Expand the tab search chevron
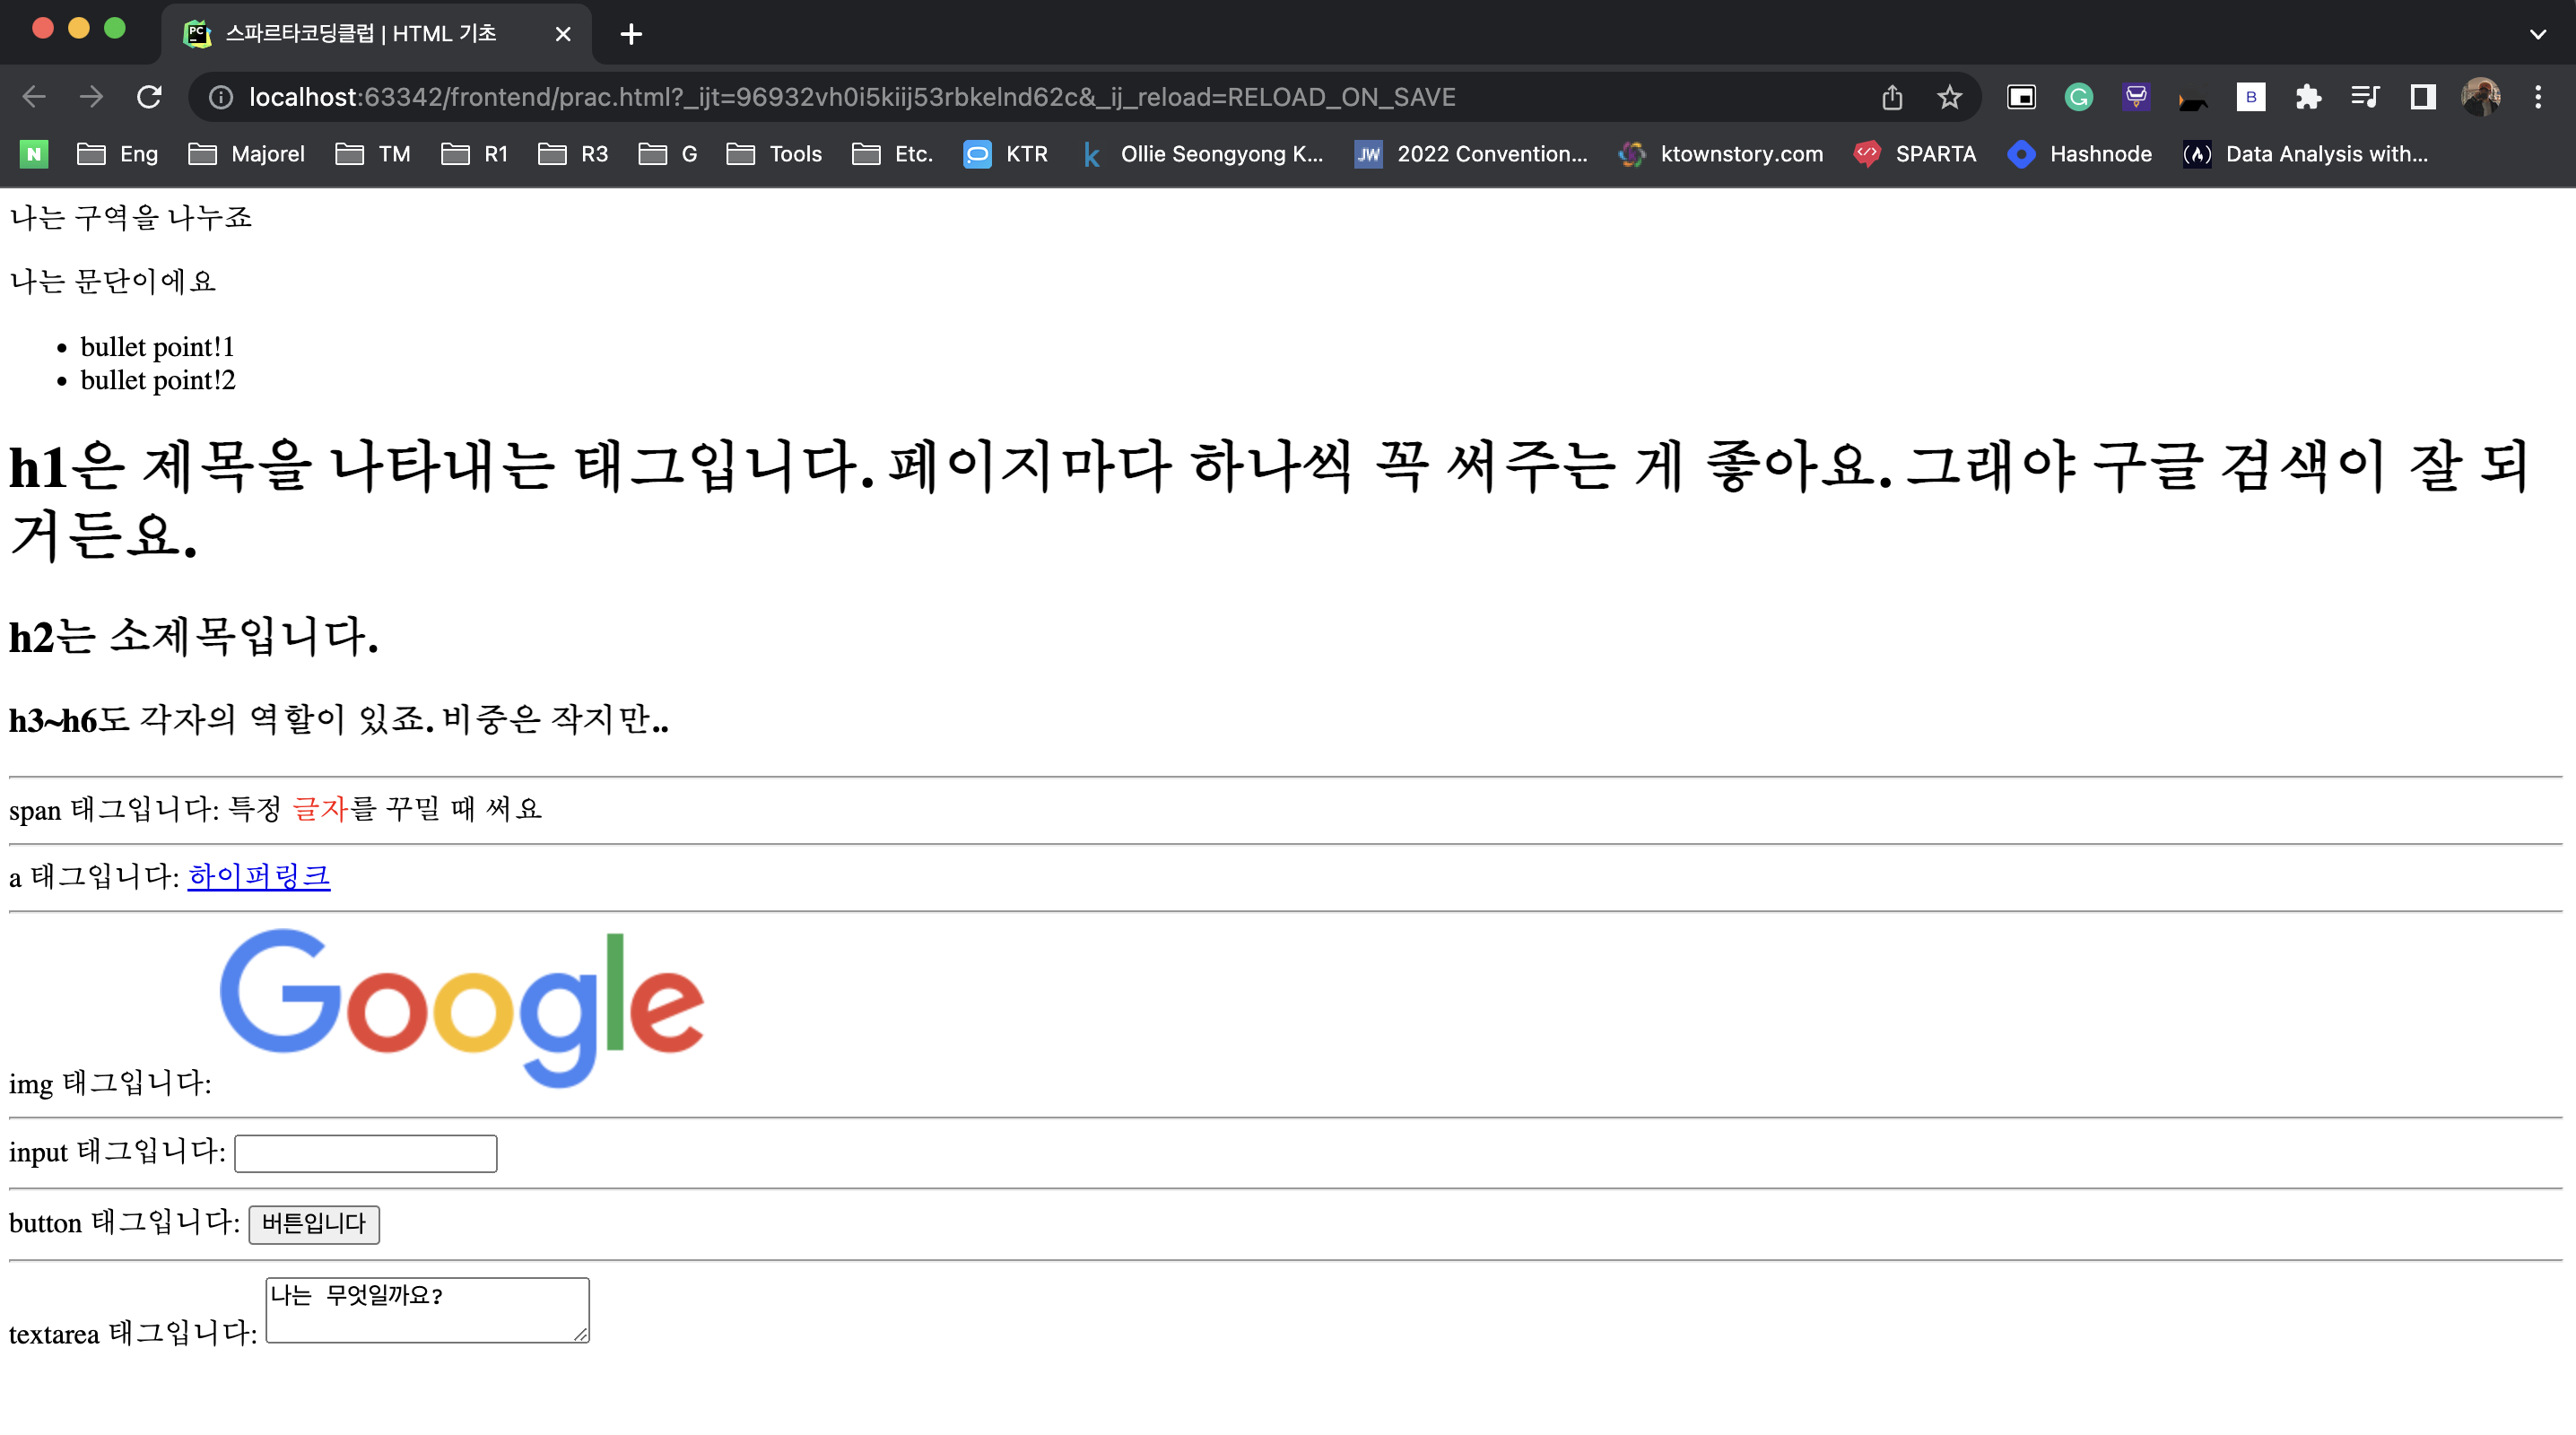 pos(2538,34)
